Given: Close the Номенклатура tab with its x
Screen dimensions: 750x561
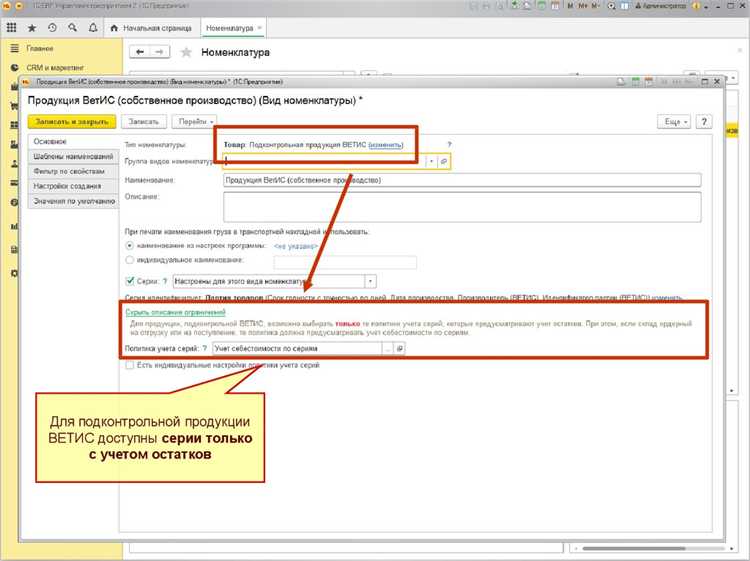Looking at the screenshot, I should pos(260,28).
